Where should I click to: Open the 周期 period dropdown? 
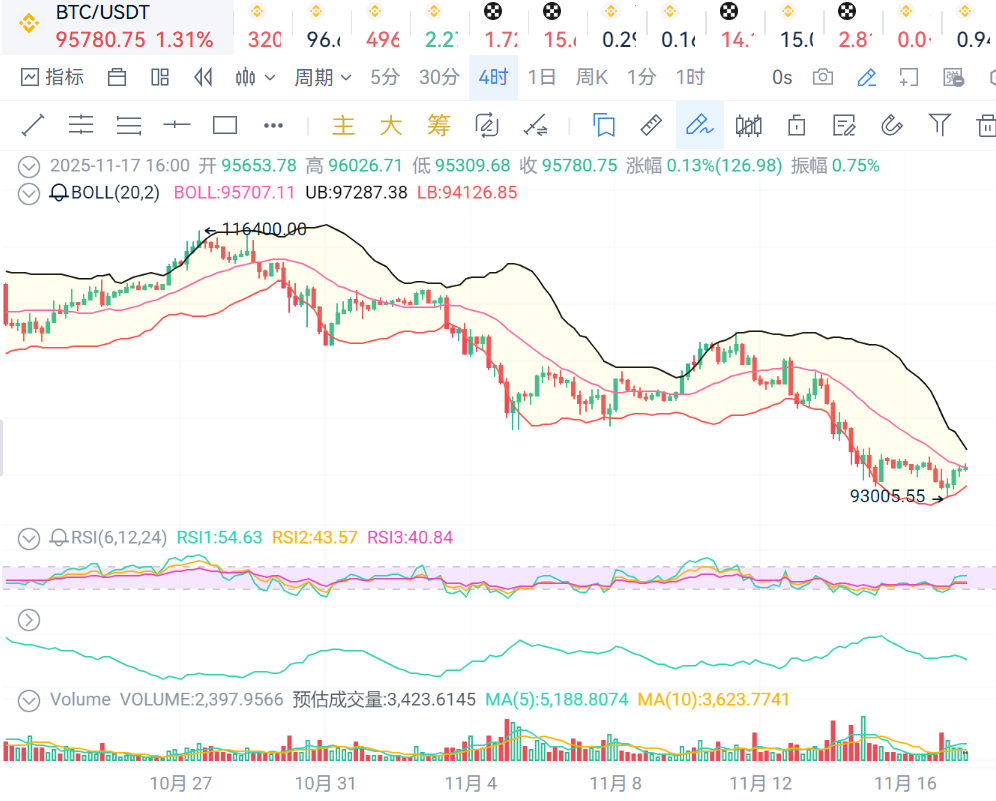[x=322, y=77]
